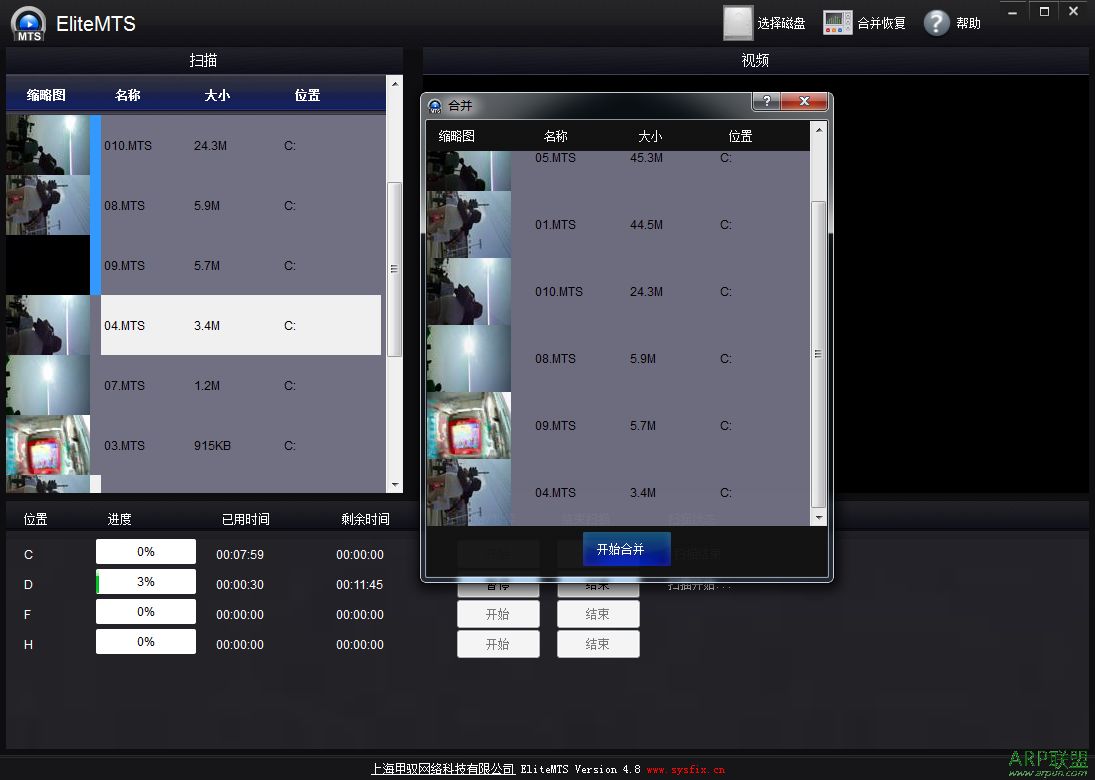
Task: Select 07.MTS name in scan list
Action: (x=124, y=386)
